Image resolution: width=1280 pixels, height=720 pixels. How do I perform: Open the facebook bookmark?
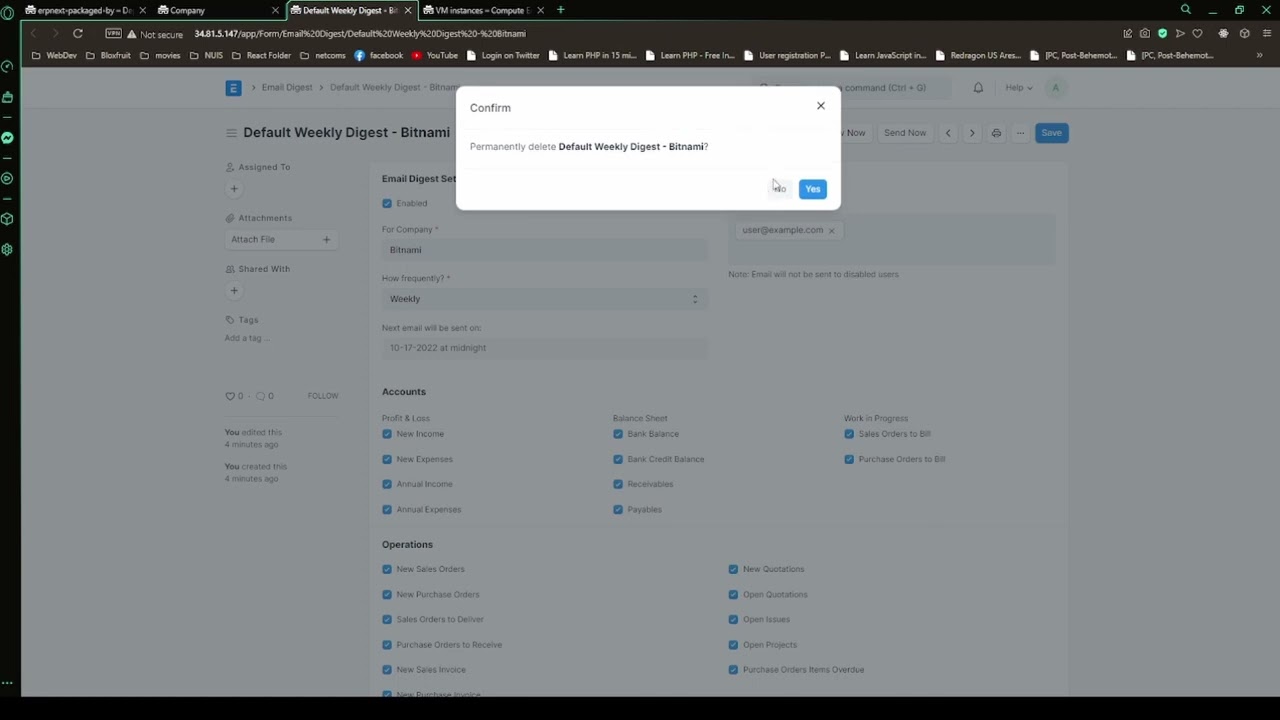(379, 56)
